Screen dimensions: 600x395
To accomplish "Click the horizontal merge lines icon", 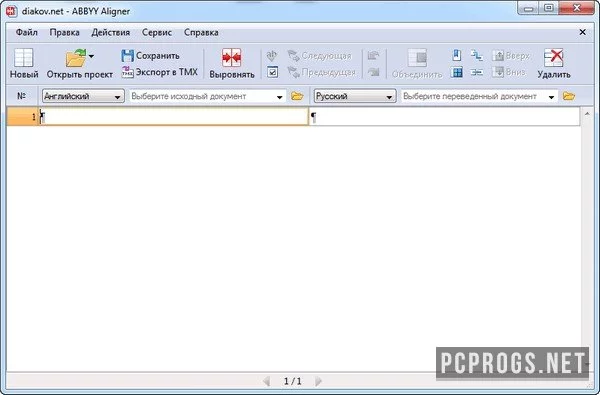I will [477, 72].
